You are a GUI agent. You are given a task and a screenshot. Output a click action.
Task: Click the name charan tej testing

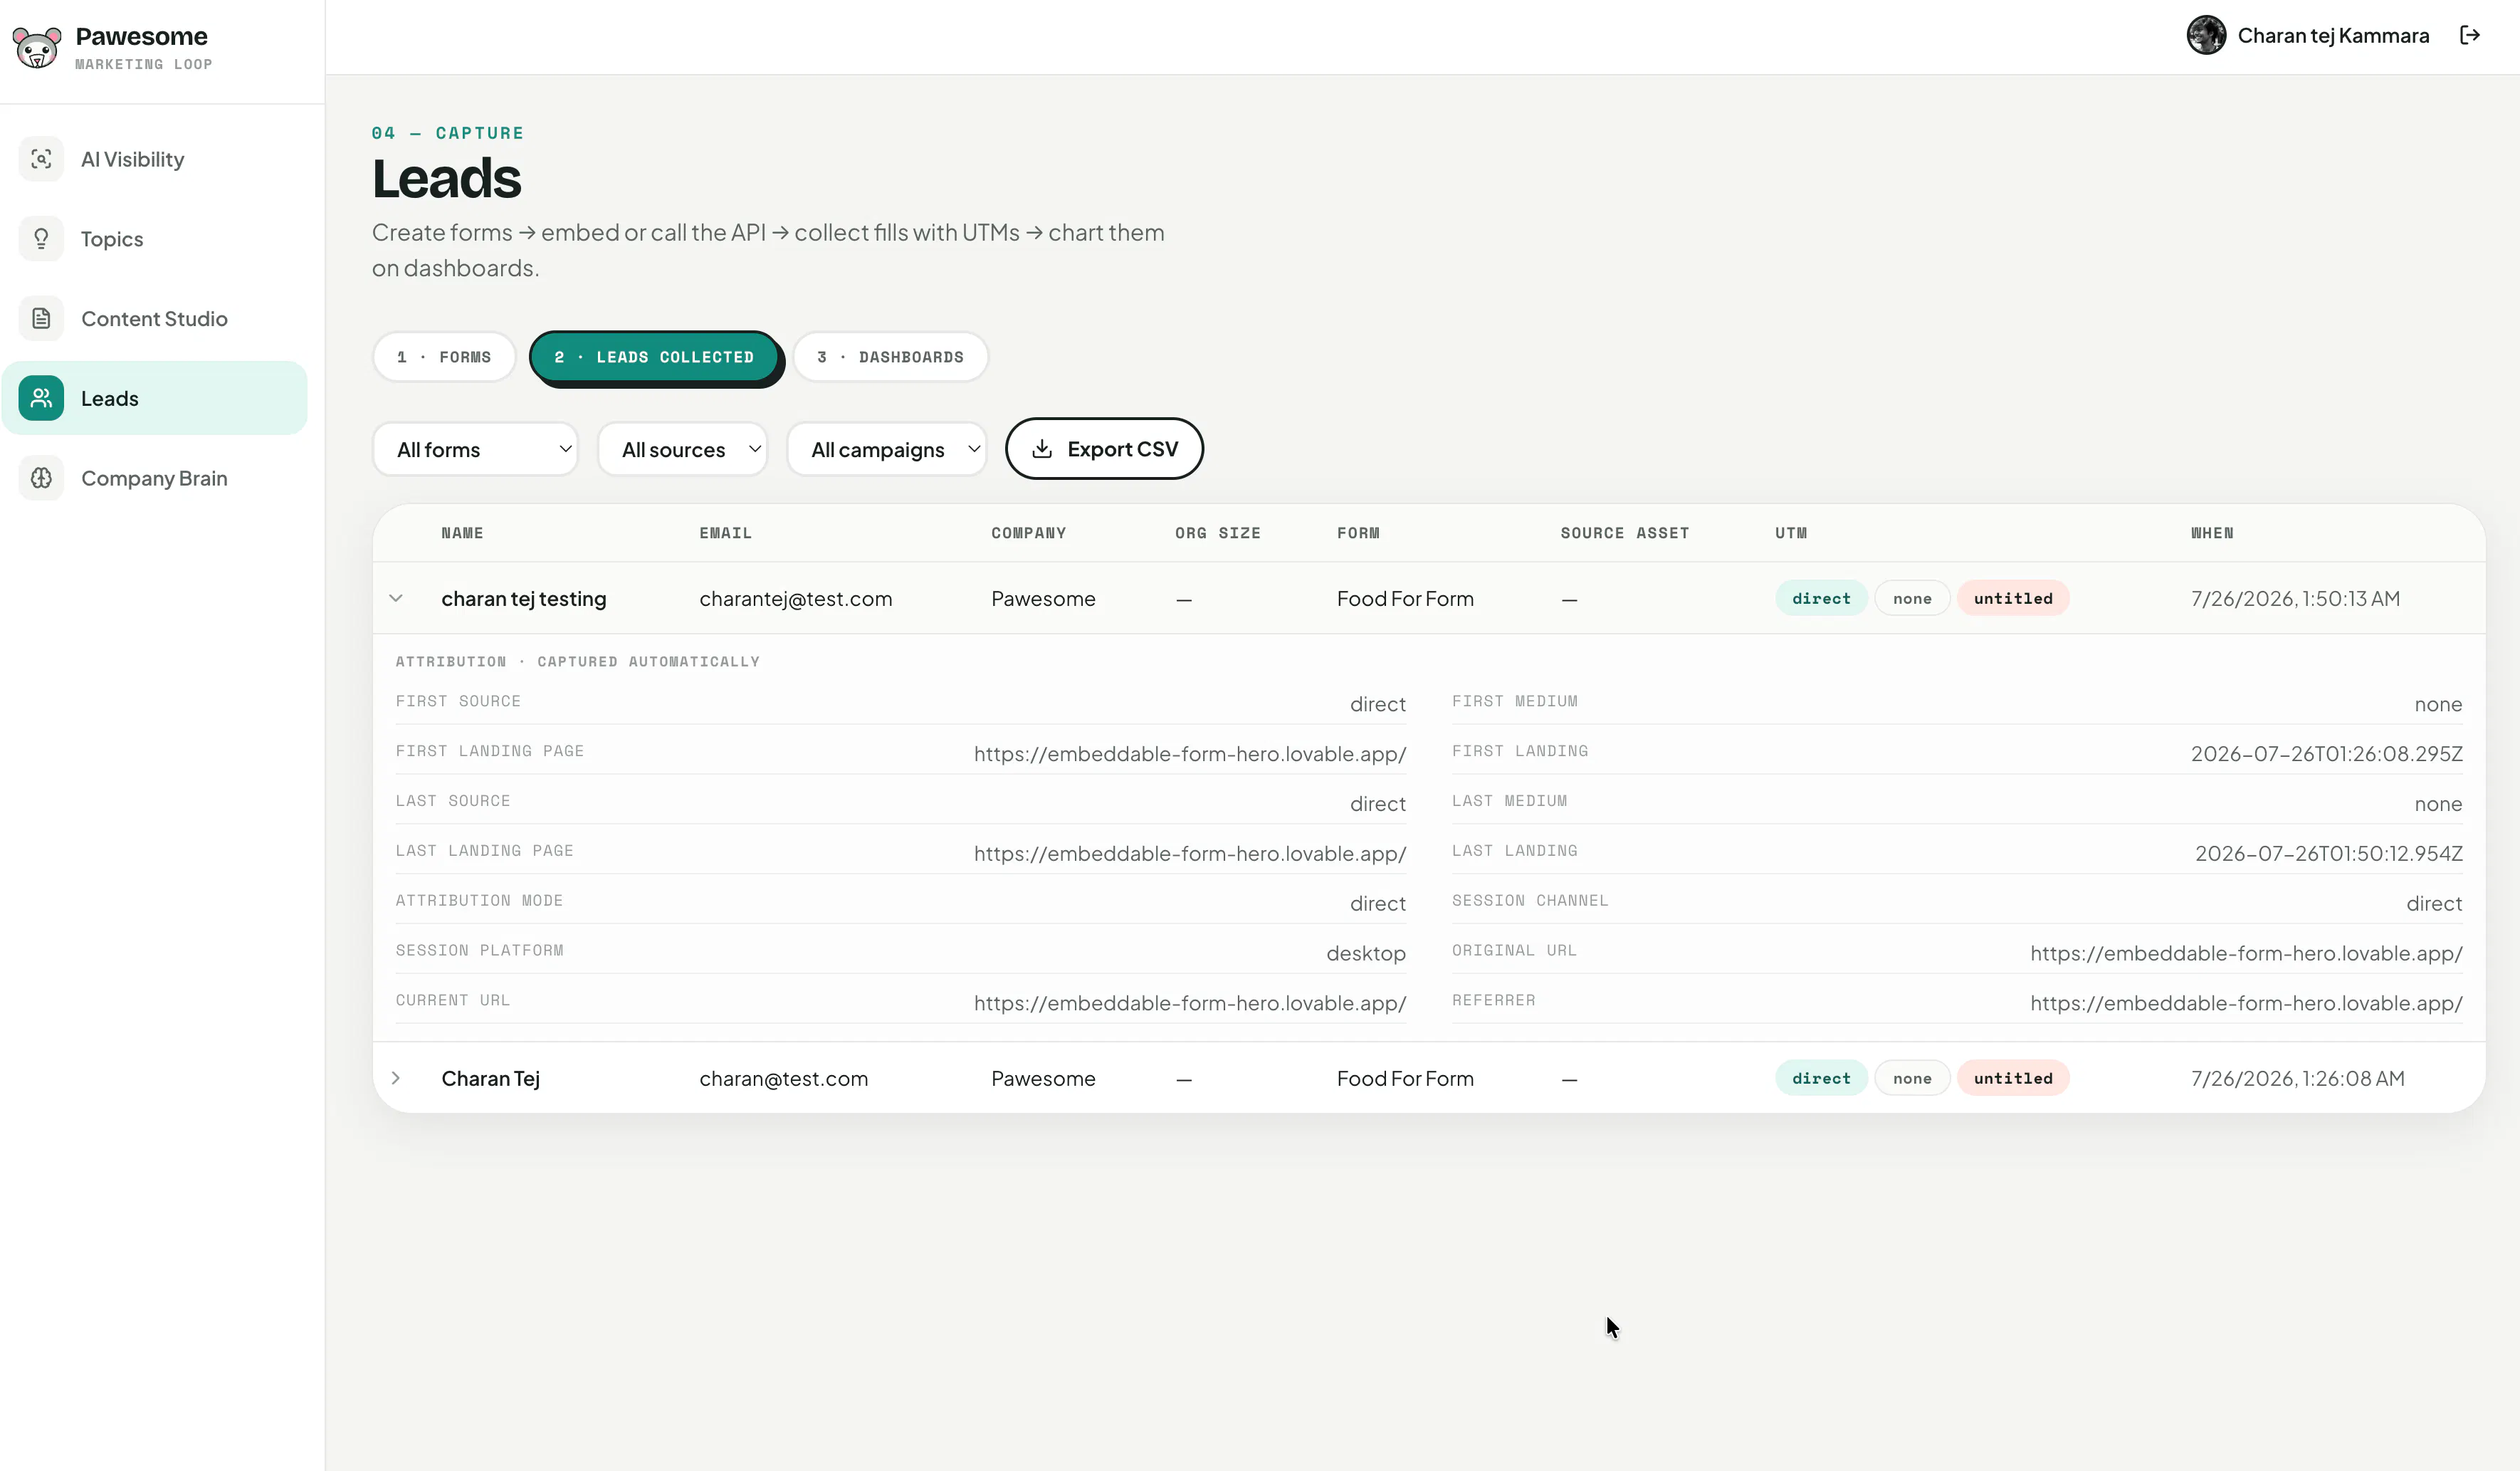coord(523,599)
